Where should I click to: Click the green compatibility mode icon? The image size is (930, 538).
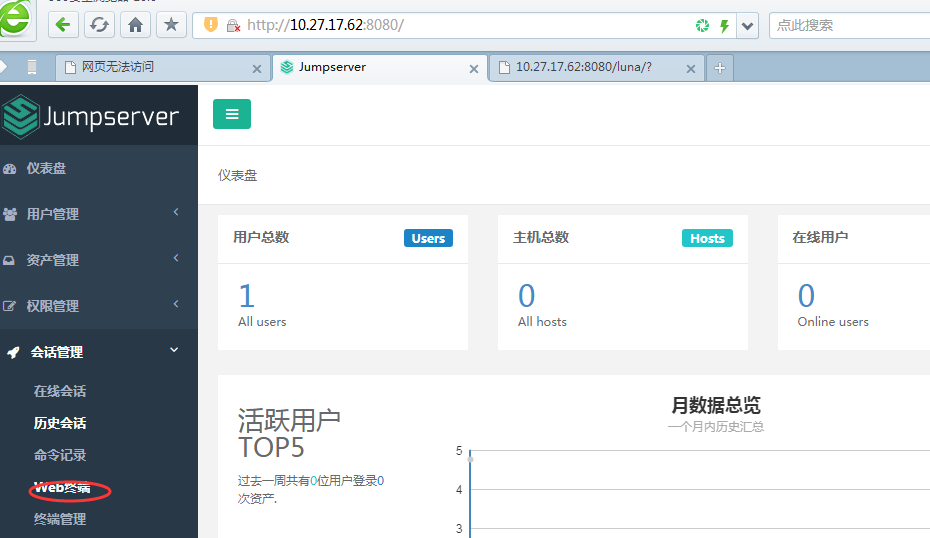[x=702, y=26]
